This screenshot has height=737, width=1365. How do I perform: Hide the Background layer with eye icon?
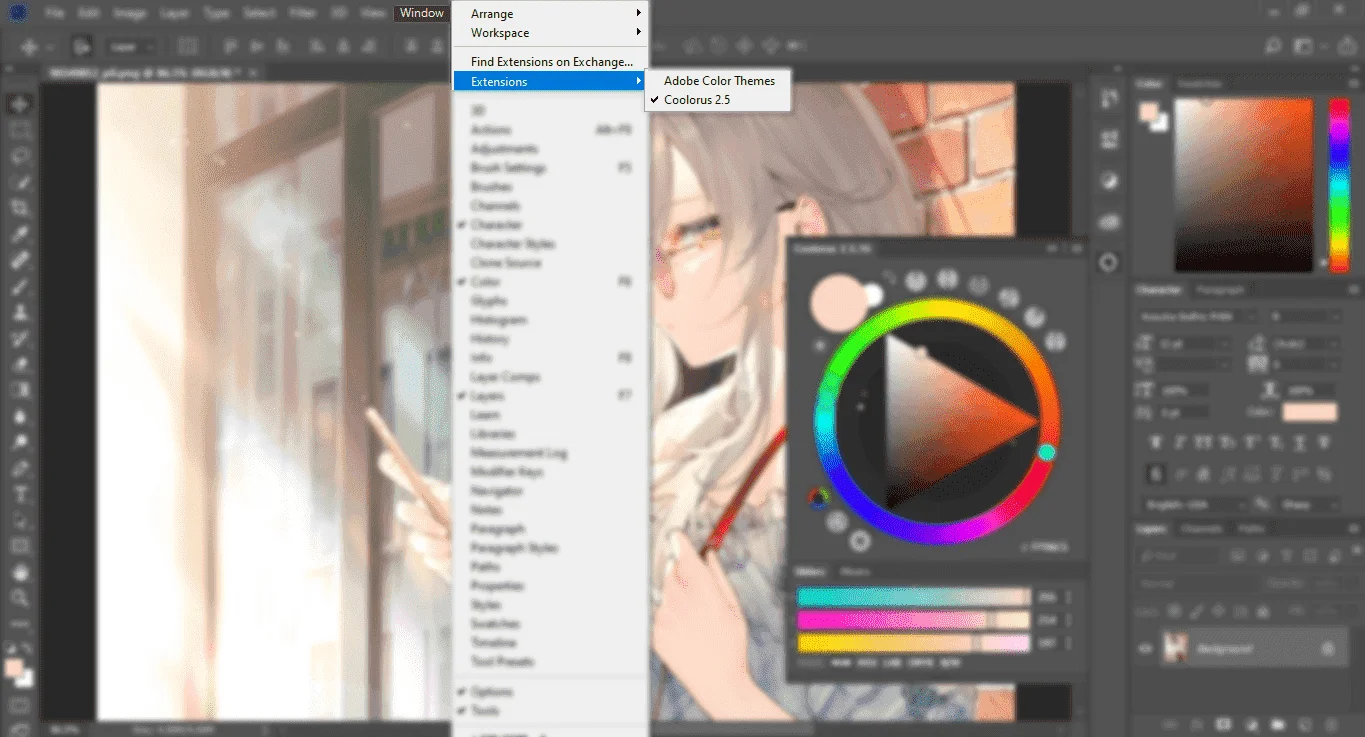(x=1146, y=649)
